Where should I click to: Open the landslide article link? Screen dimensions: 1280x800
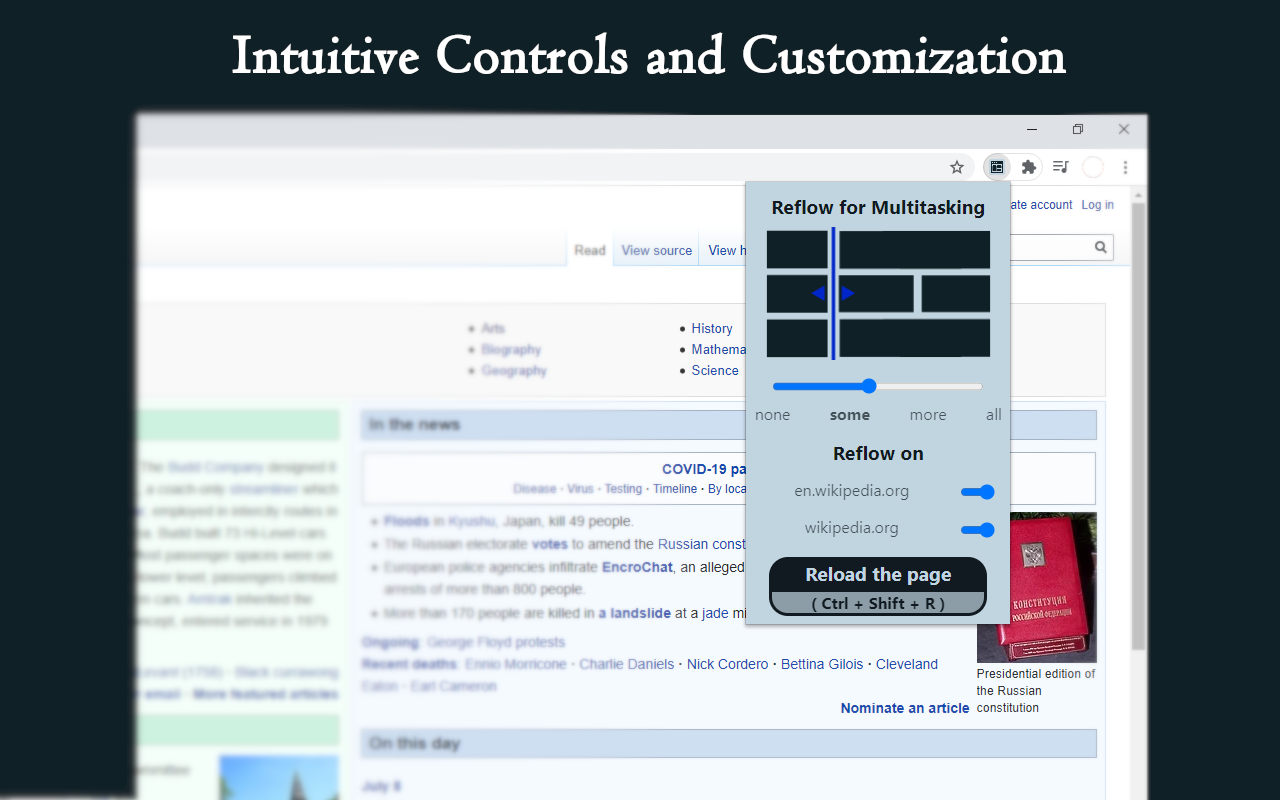pos(634,613)
